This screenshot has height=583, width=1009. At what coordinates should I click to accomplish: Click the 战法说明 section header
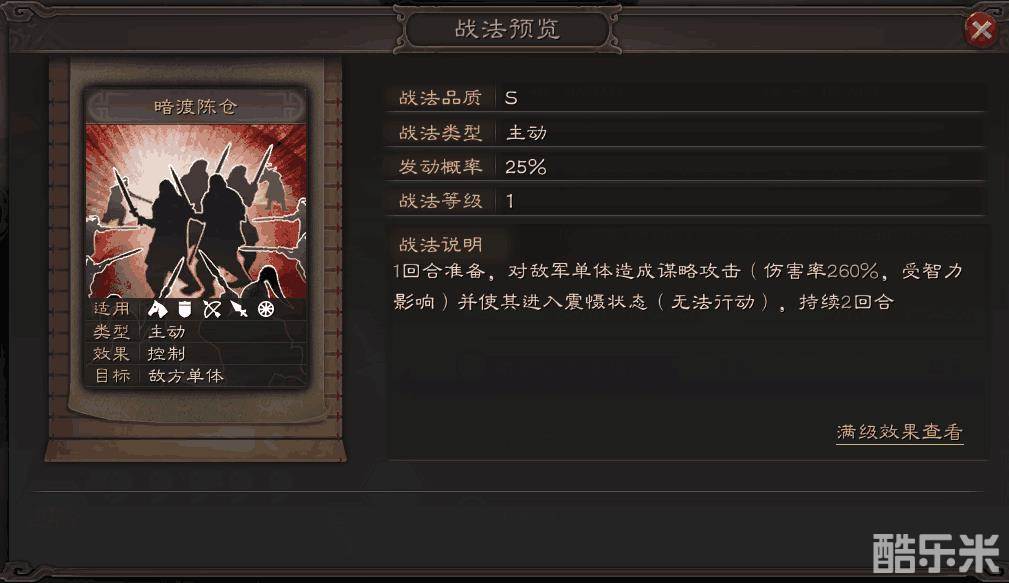(x=441, y=245)
